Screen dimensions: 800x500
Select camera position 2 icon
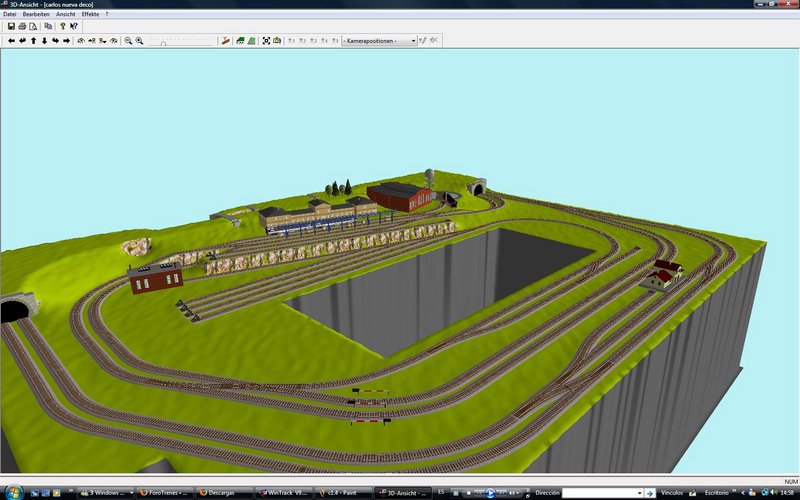[303, 41]
